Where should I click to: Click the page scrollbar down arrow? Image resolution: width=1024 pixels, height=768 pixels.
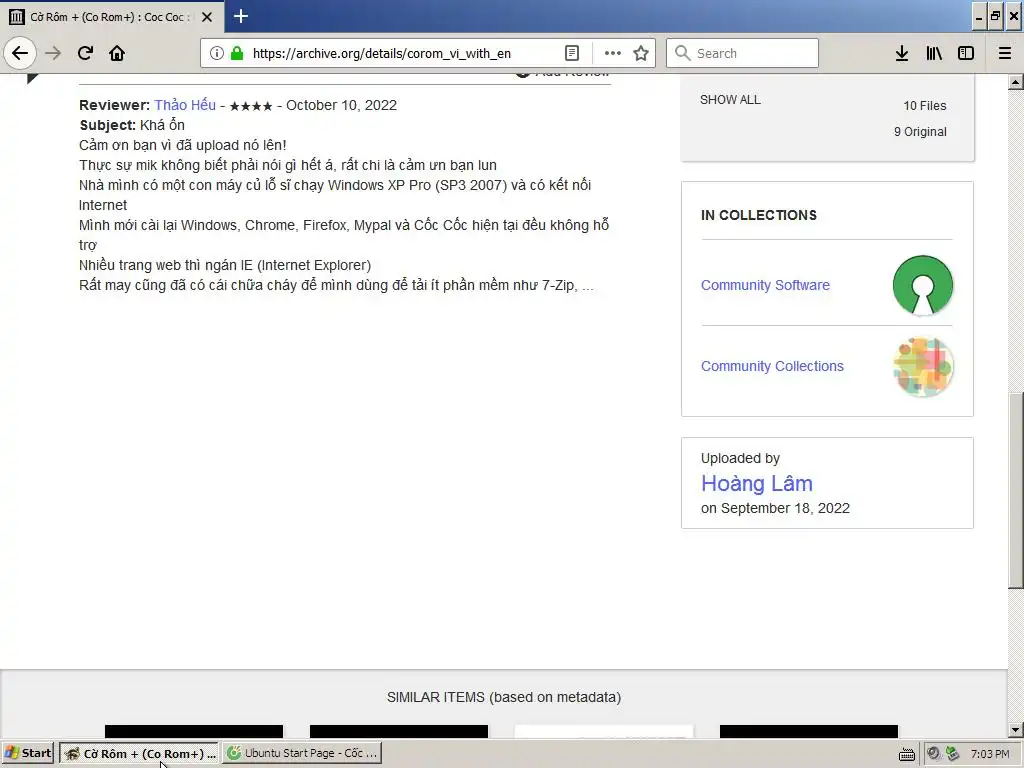(1016, 729)
